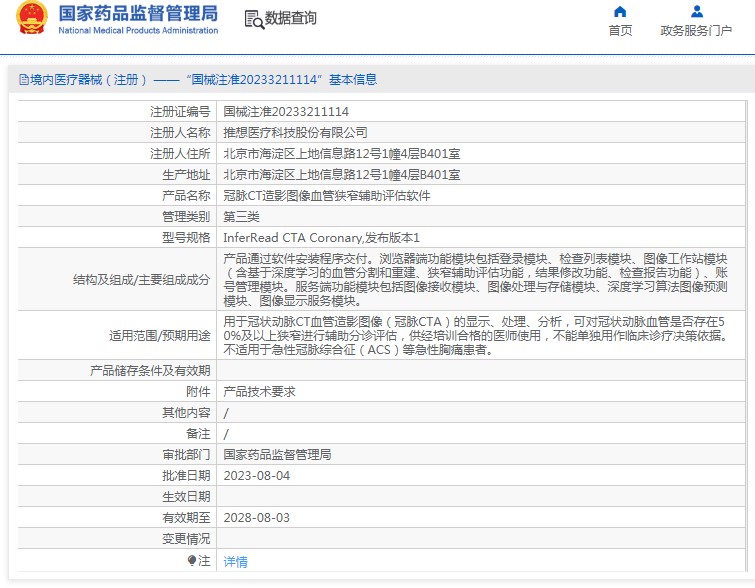The width and height of the screenshot is (755, 588).
Task: Open attachment 产品技术要求
Action: [259, 392]
